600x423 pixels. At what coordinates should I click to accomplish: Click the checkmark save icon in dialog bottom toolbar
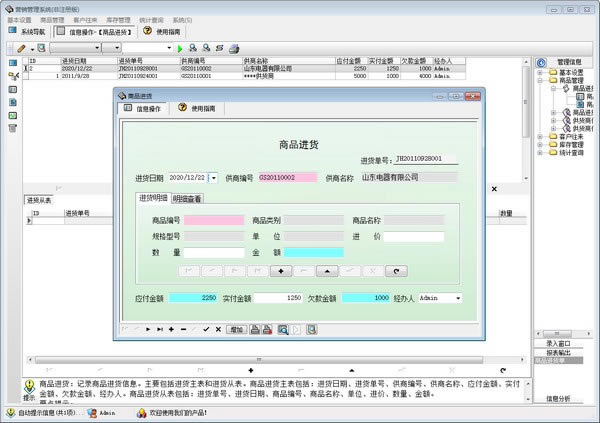click(x=206, y=329)
